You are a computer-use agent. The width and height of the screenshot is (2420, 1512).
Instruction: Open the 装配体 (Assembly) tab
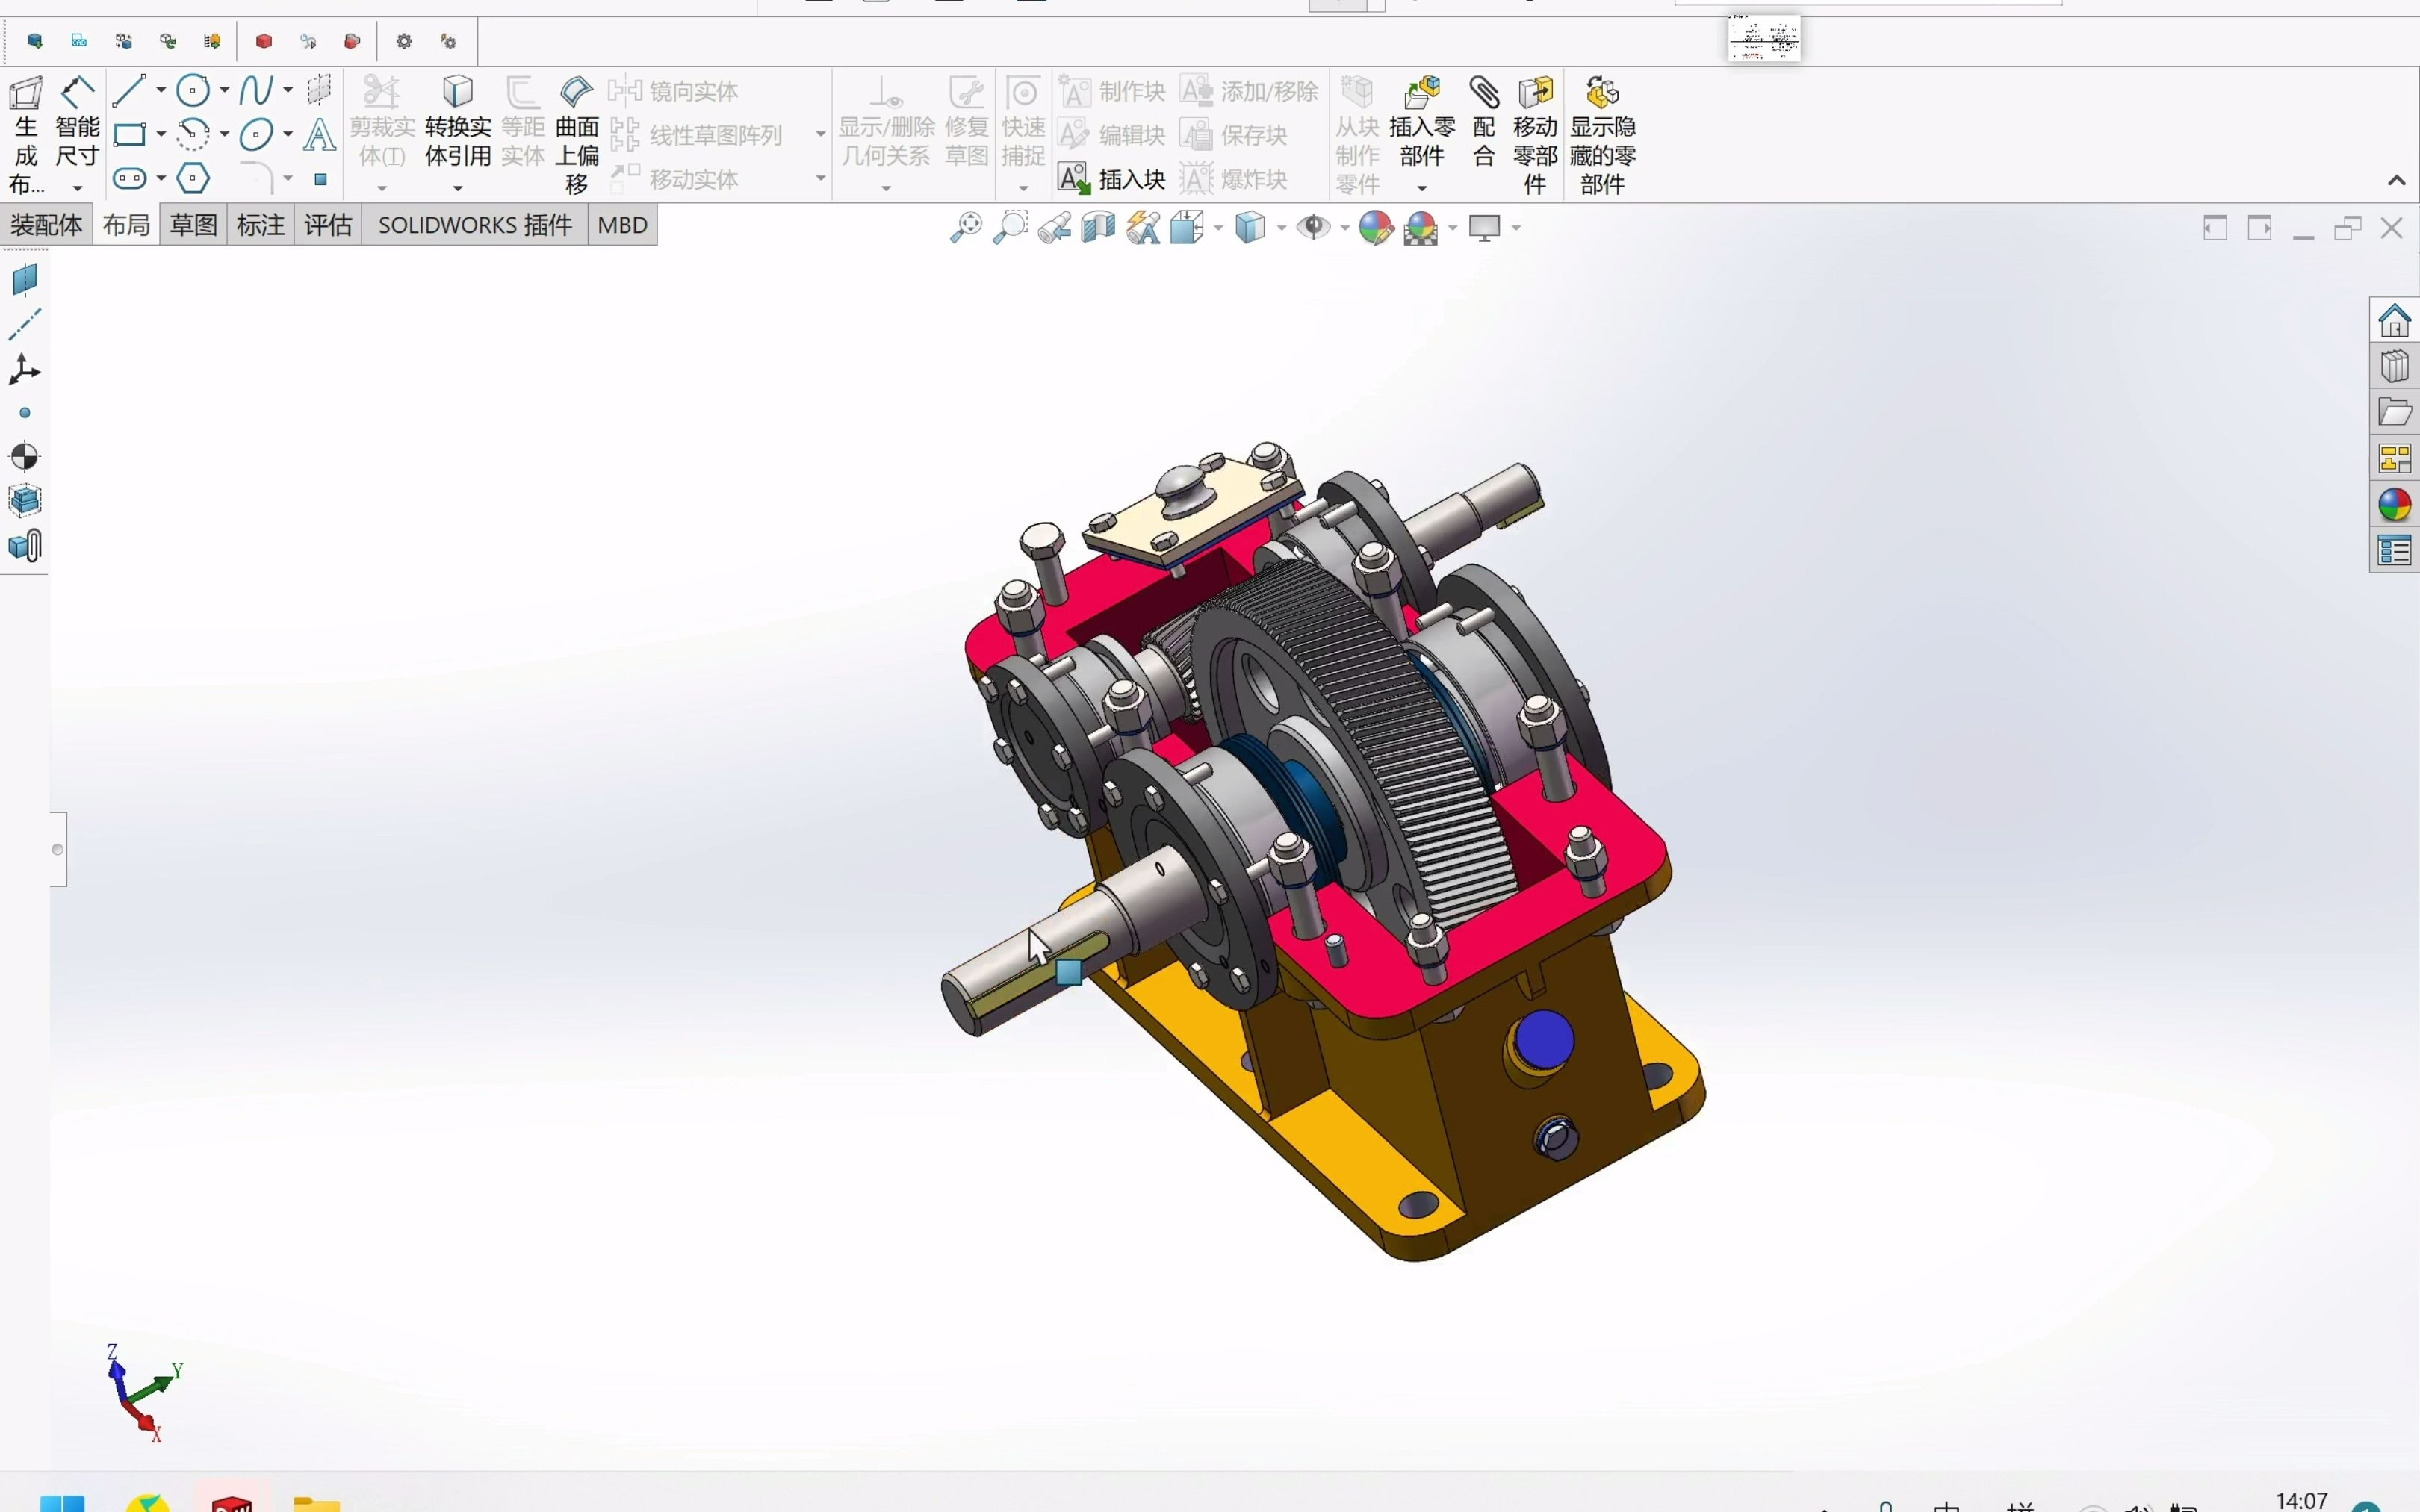(47, 223)
